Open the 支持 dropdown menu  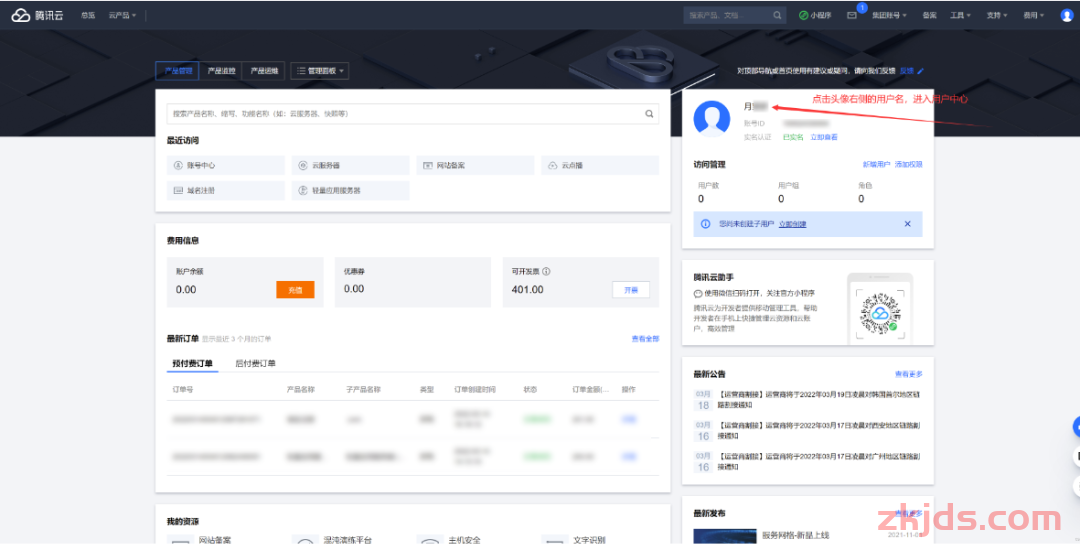point(997,15)
